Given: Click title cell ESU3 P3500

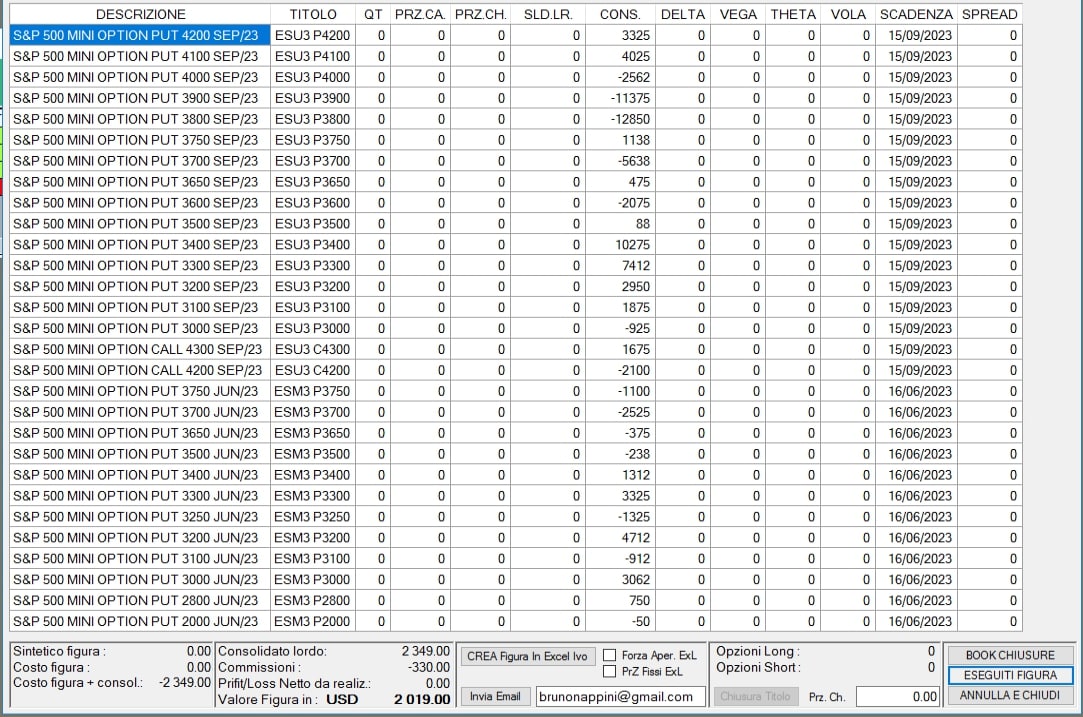Looking at the screenshot, I should point(313,224).
